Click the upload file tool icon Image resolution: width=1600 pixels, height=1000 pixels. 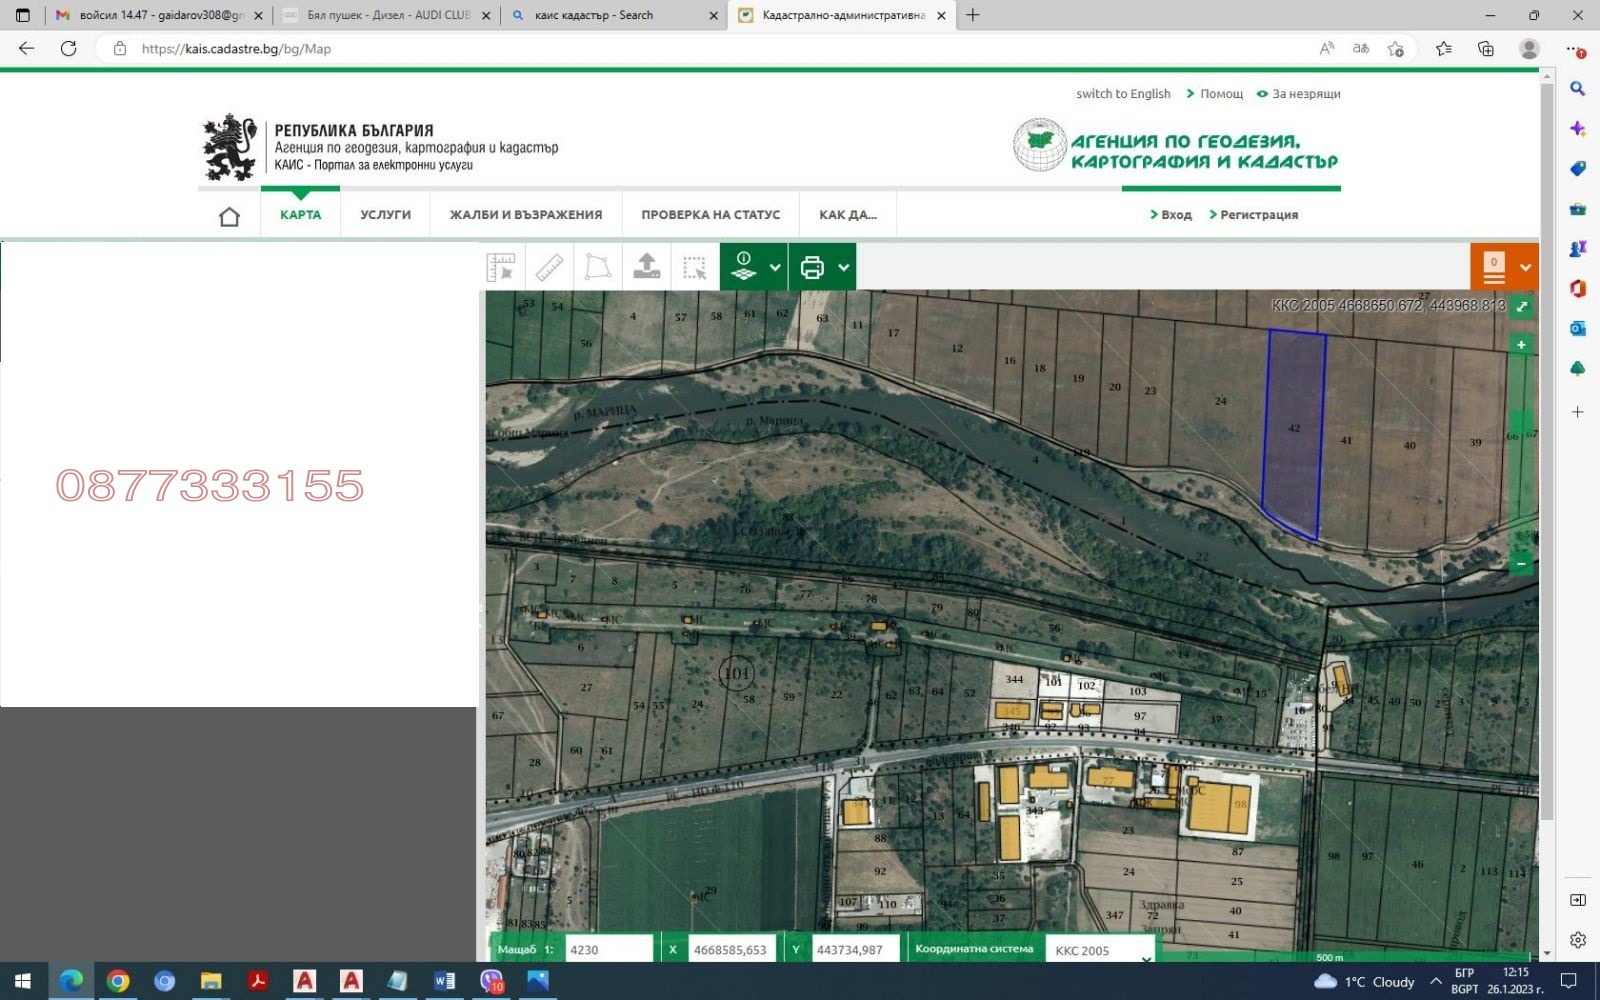646,267
